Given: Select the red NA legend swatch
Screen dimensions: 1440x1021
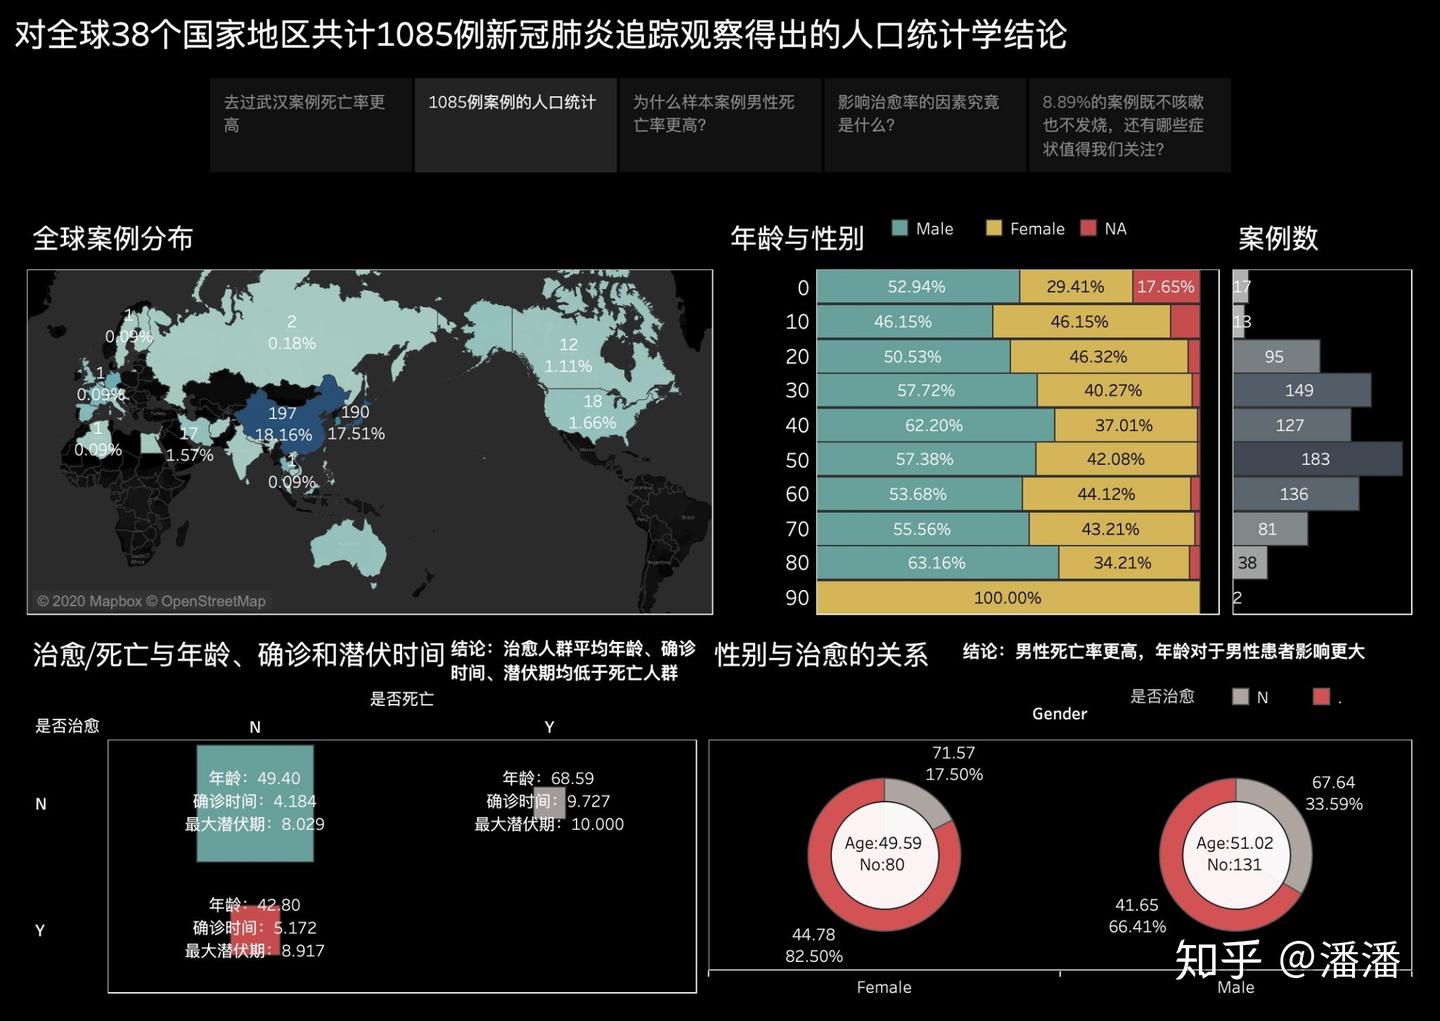Looking at the screenshot, I should pos(1089,228).
